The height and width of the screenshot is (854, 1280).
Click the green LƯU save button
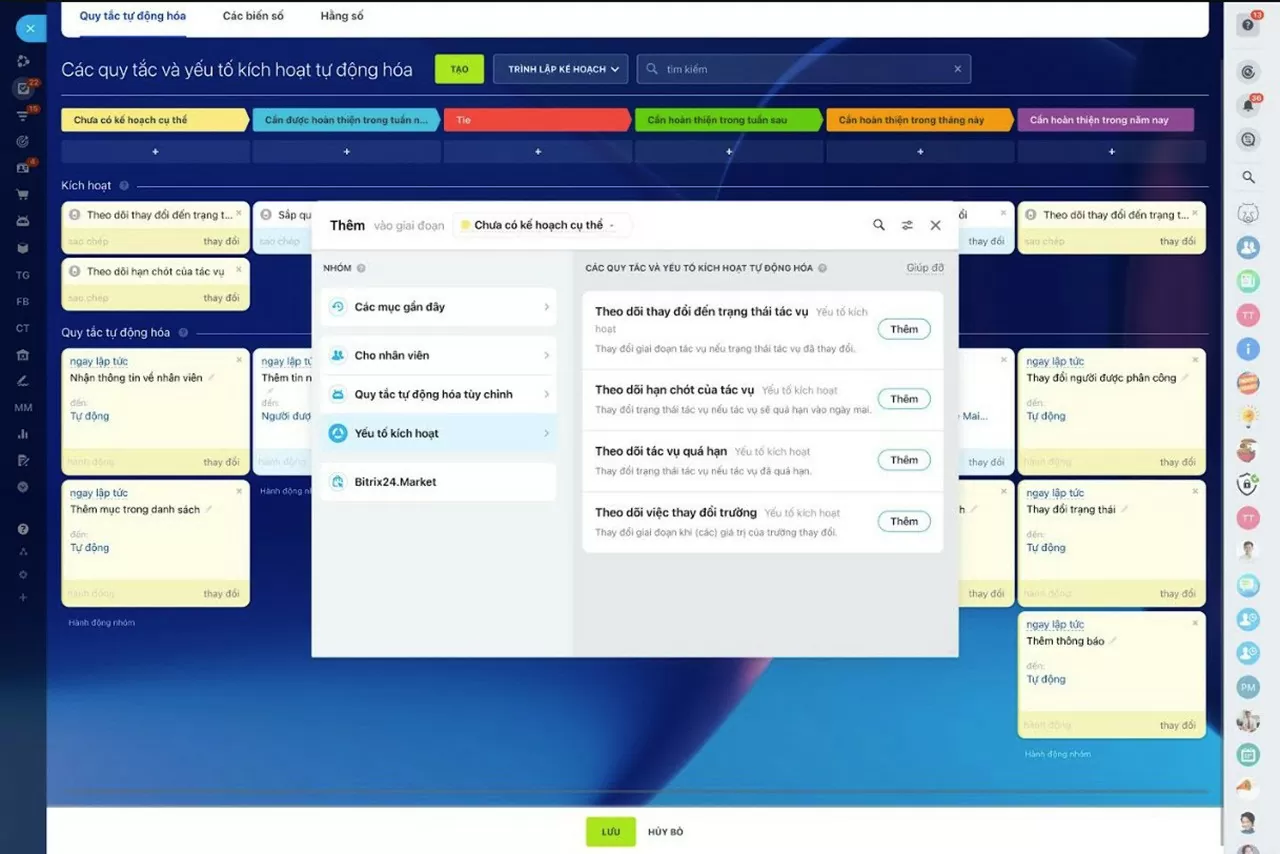pos(610,832)
